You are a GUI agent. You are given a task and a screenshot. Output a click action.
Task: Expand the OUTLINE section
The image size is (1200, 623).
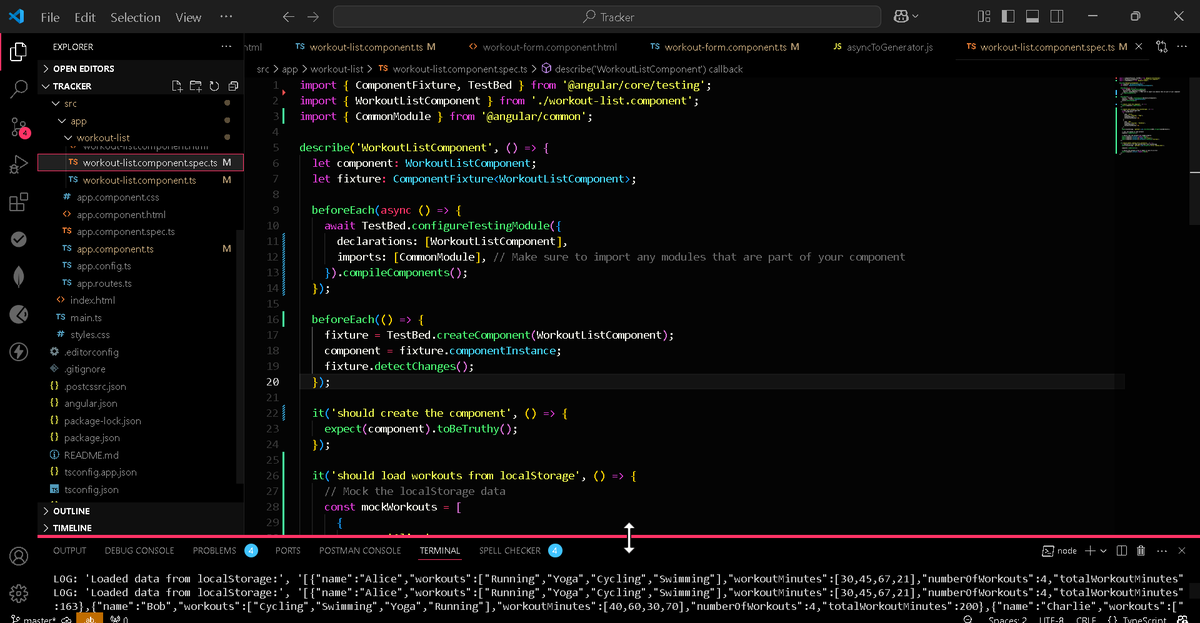70,511
